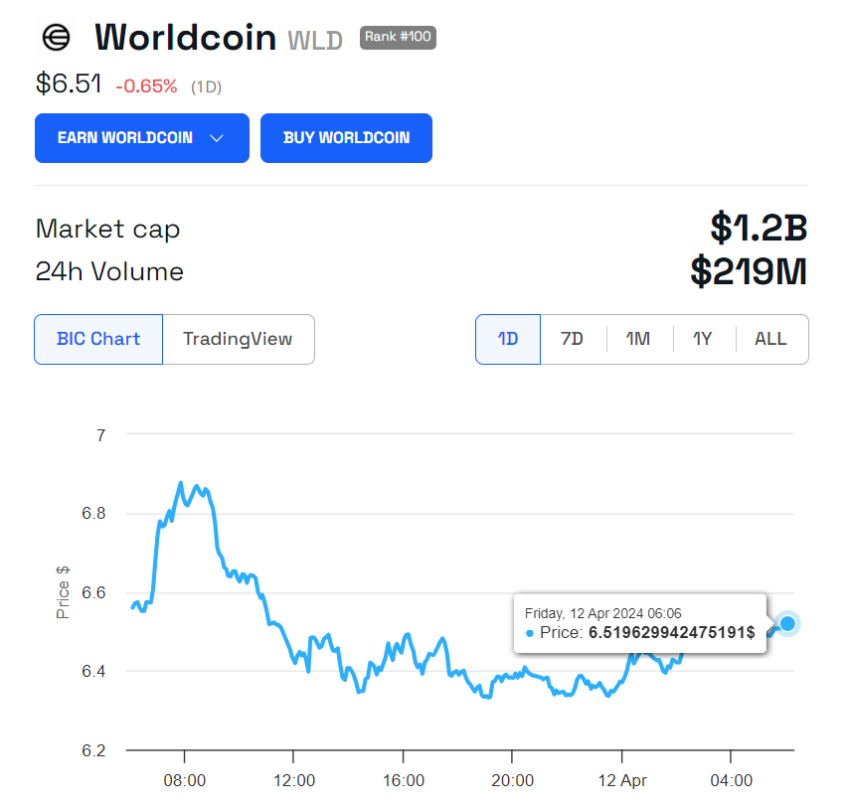
Task: Enable the BIC Chart view
Action: pos(97,339)
